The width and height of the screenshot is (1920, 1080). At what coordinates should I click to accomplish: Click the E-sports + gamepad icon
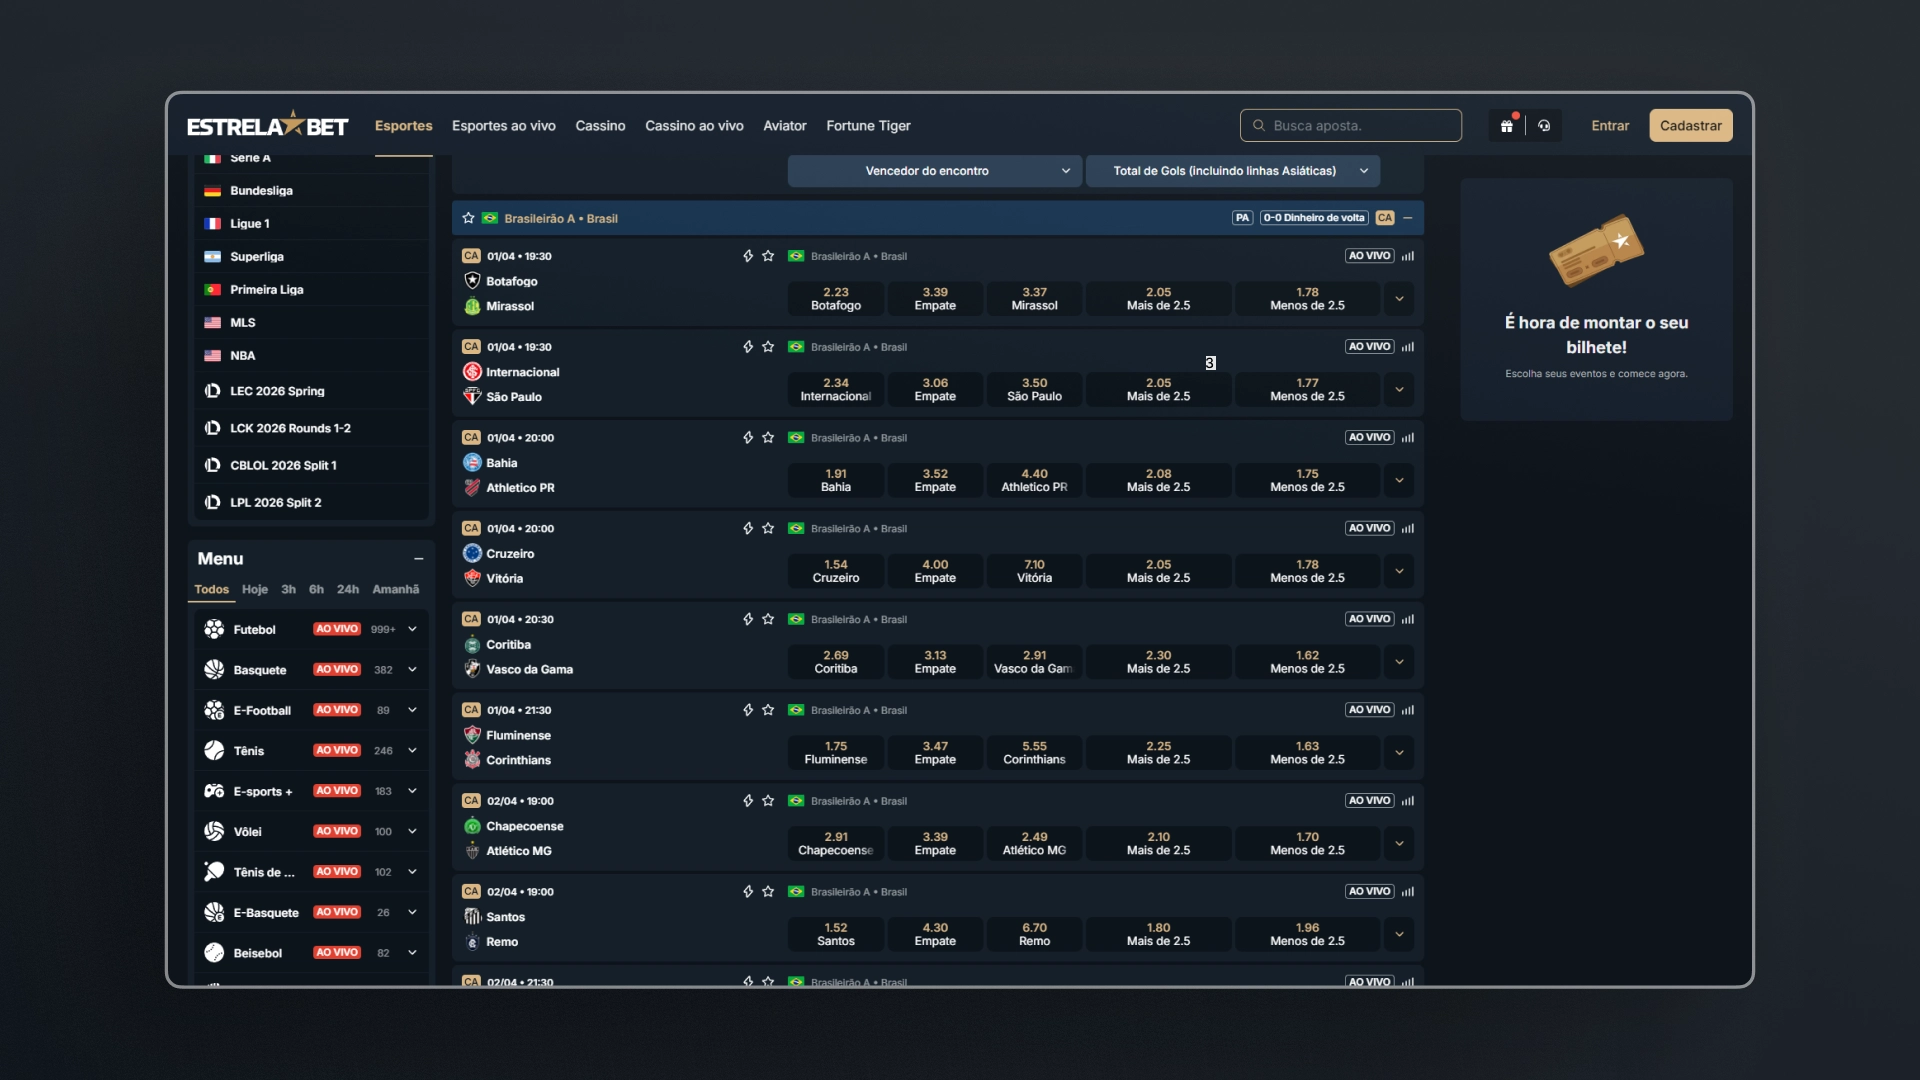pos(214,791)
